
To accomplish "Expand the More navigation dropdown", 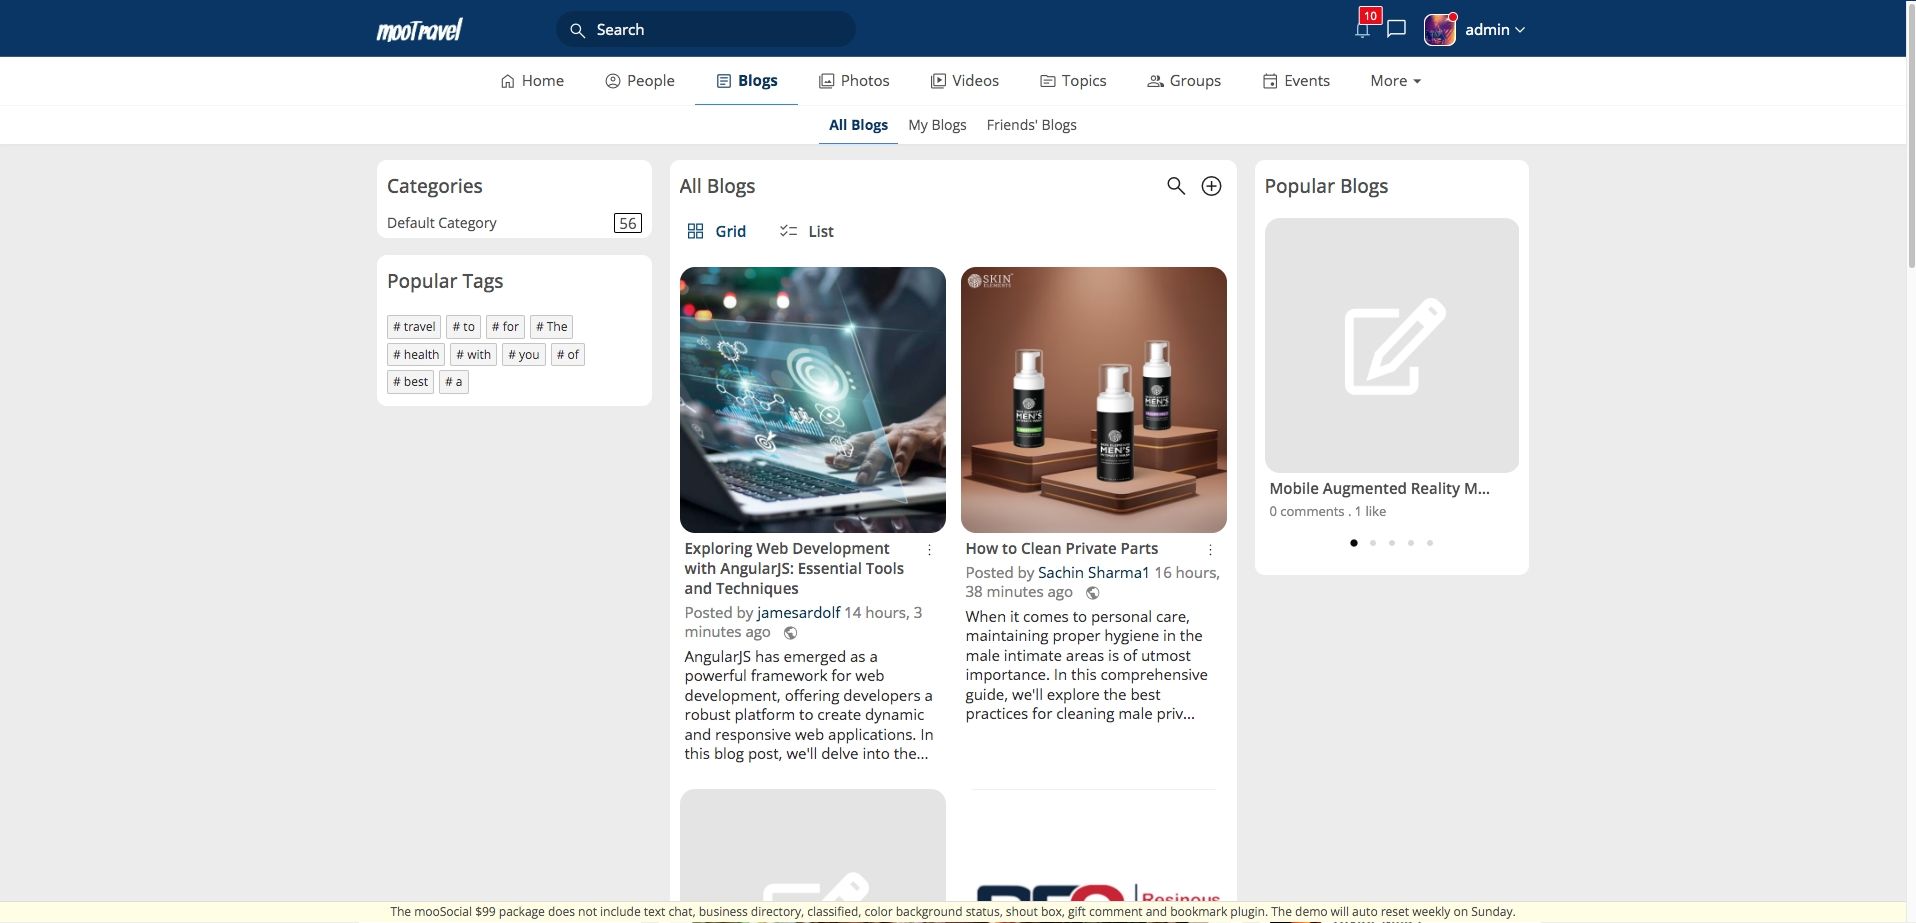I will point(1395,81).
